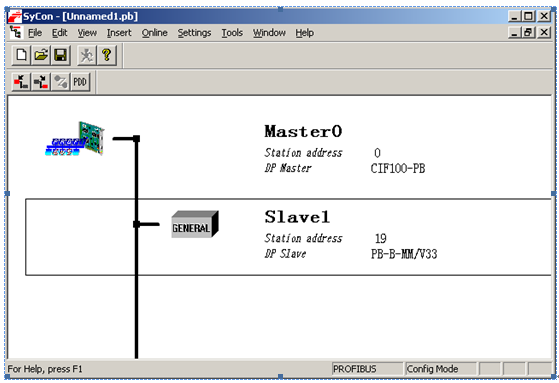Screen dimensions: 559x383
Task: Open the Settings menu
Action: coord(194,33)
